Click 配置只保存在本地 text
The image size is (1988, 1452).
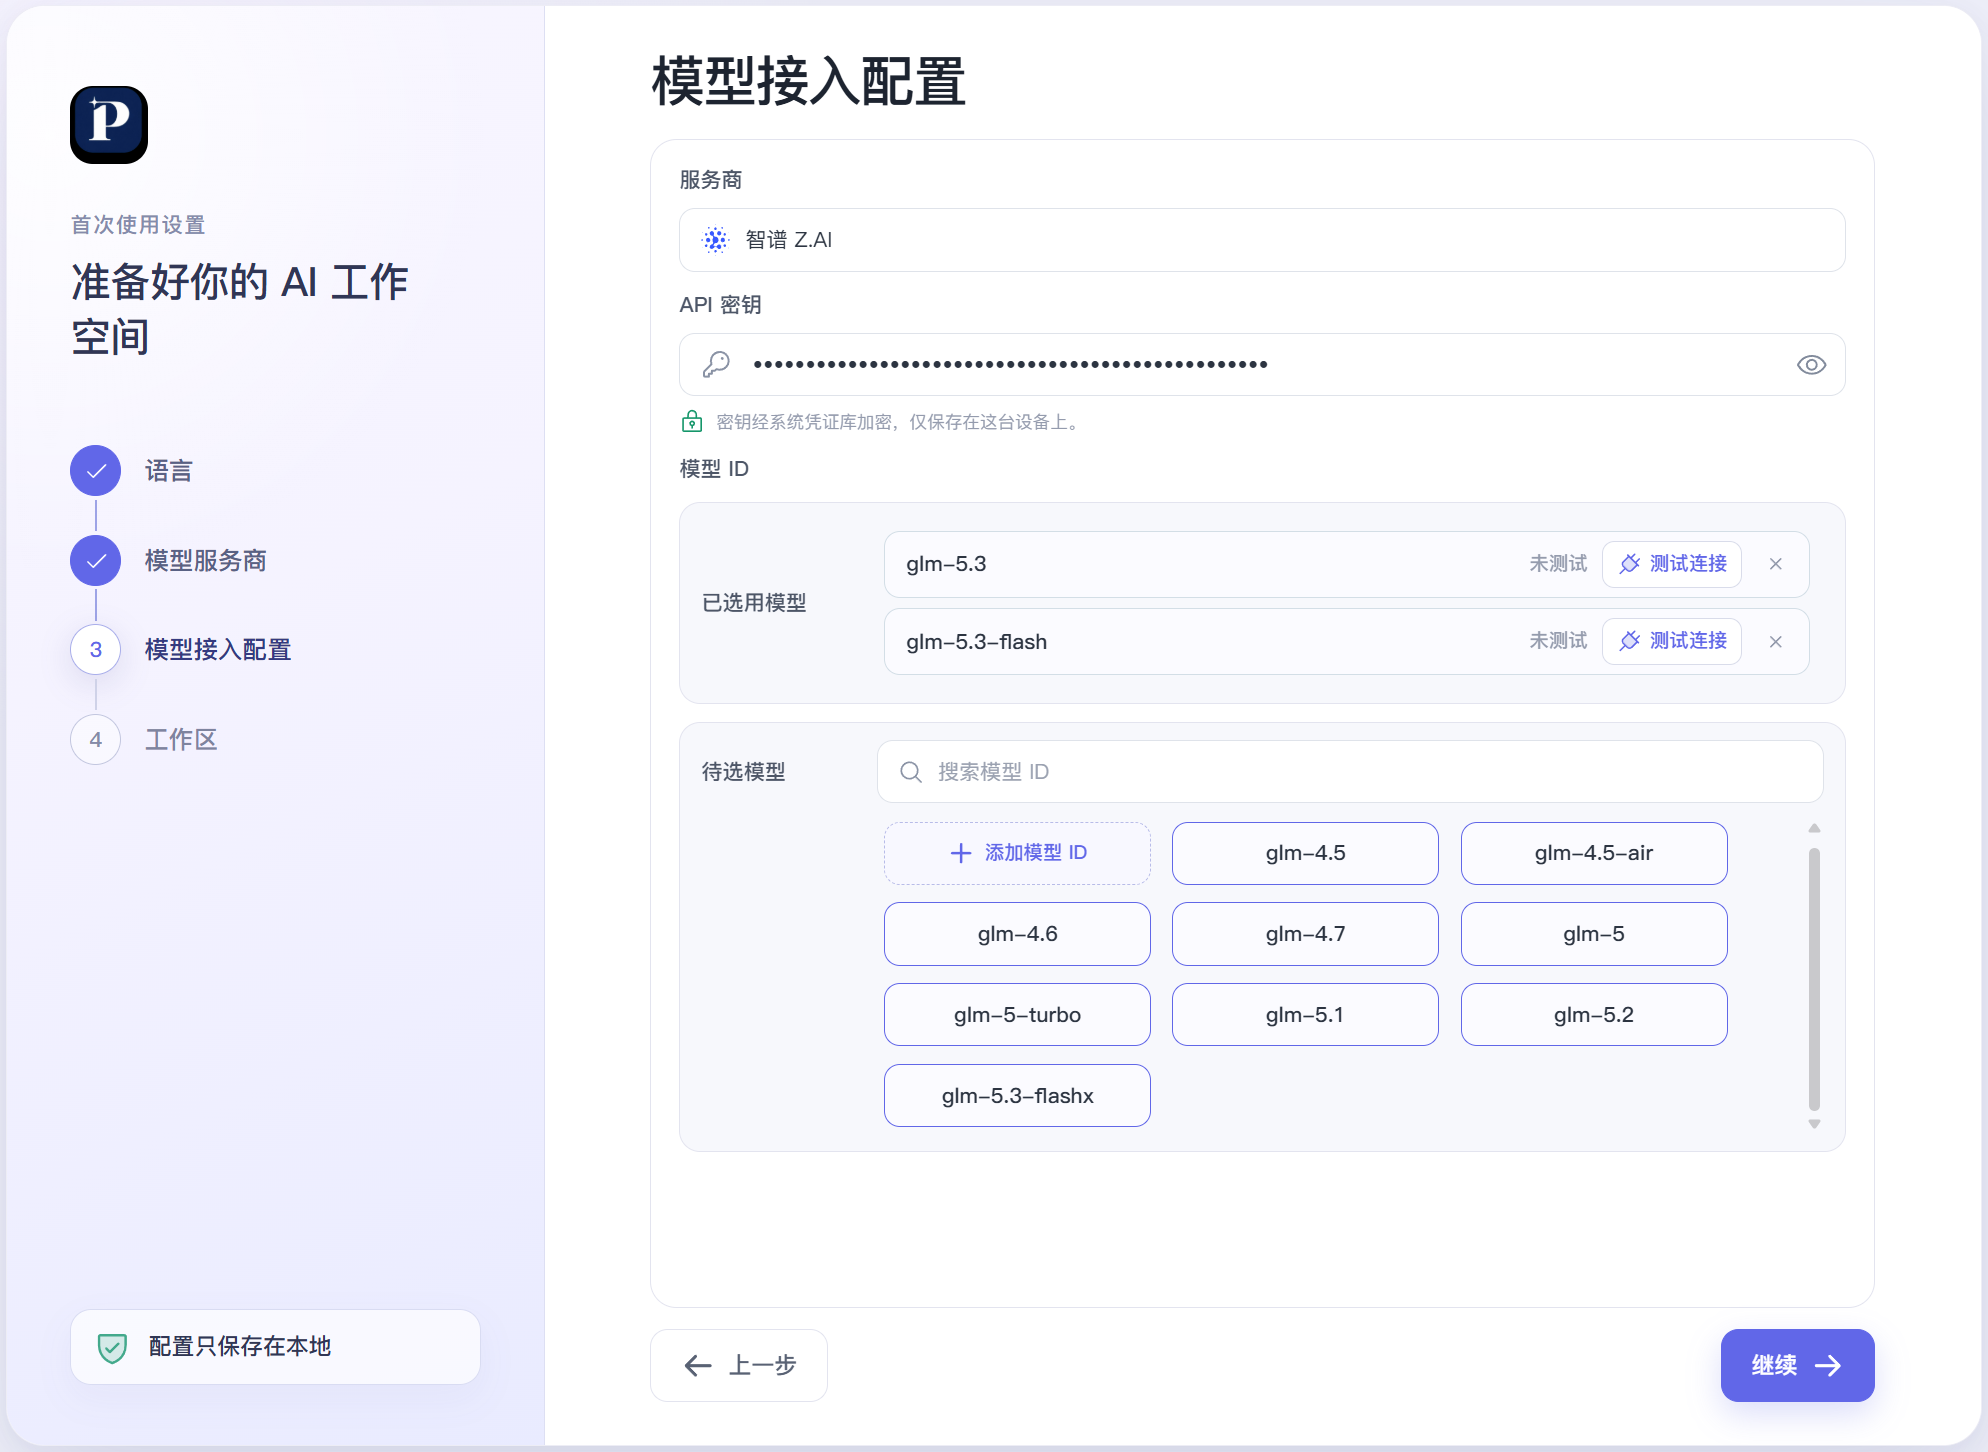pos(240,1347)
